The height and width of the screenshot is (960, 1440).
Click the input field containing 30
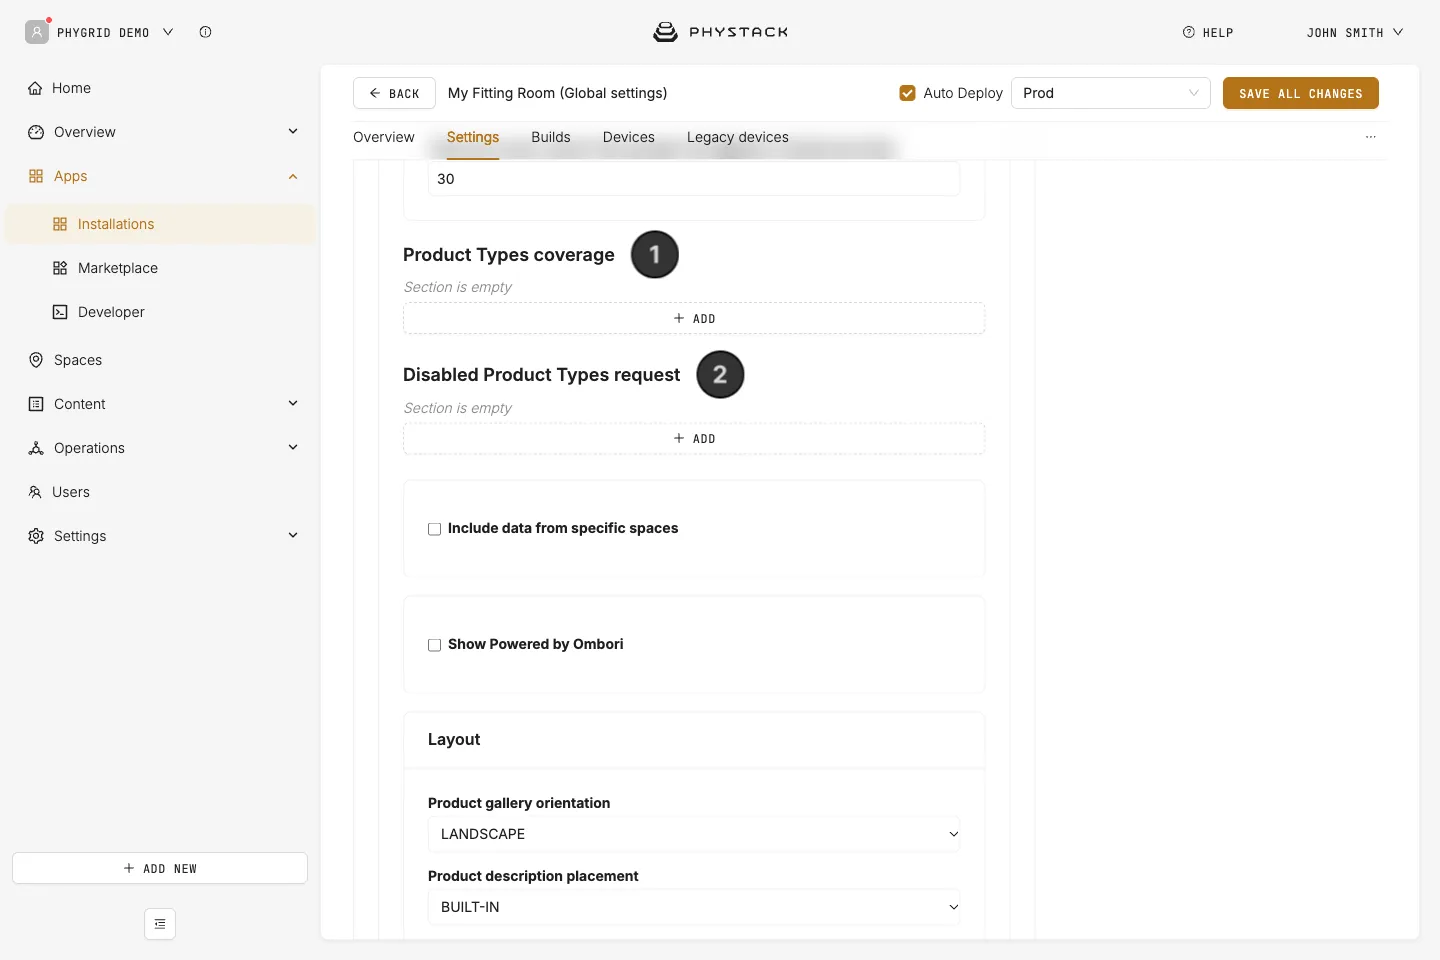click(x=694, y=179)
